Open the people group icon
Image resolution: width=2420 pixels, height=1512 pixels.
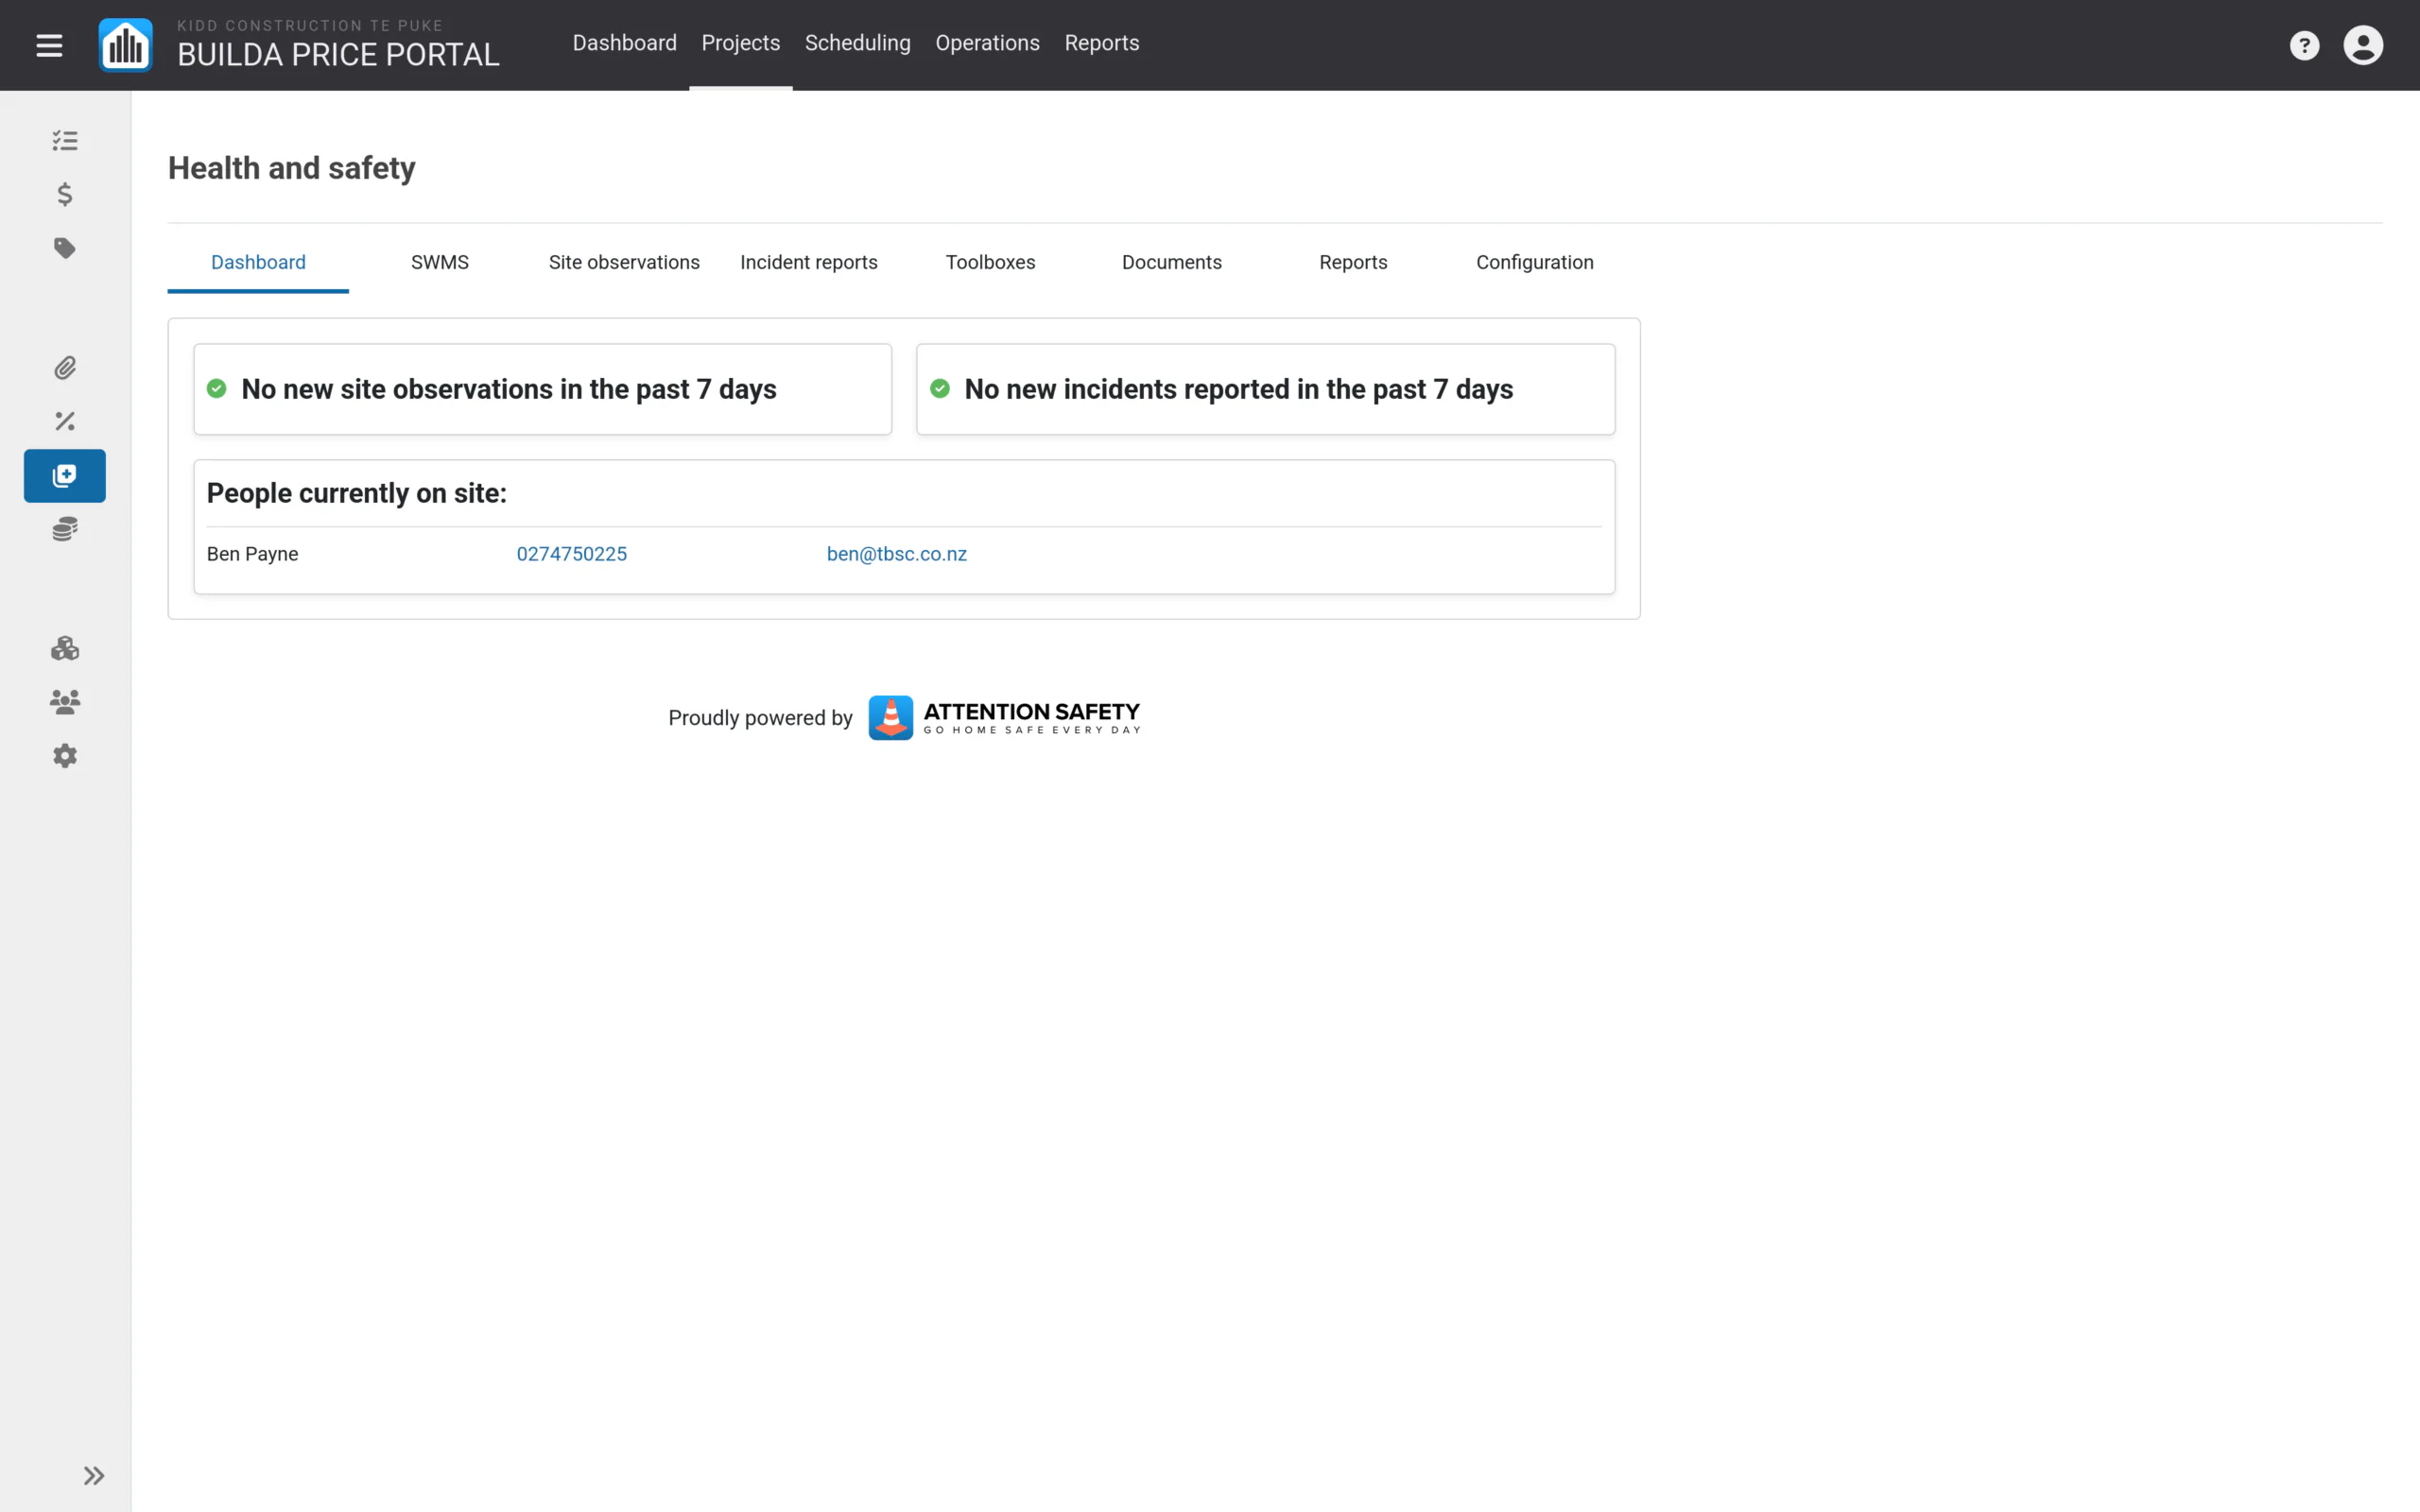tap(65, 702)
